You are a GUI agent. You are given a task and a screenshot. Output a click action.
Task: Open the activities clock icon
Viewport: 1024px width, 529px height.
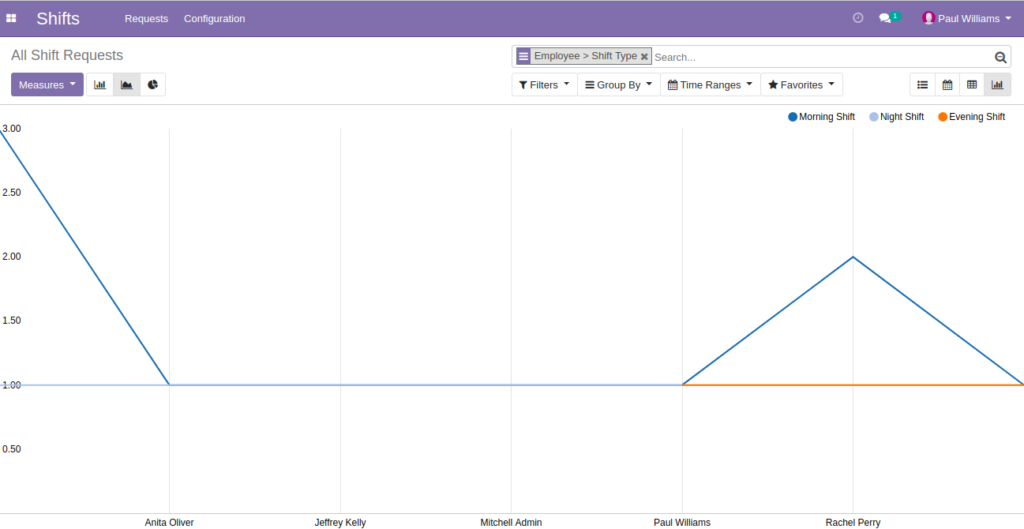click(858, 18)
